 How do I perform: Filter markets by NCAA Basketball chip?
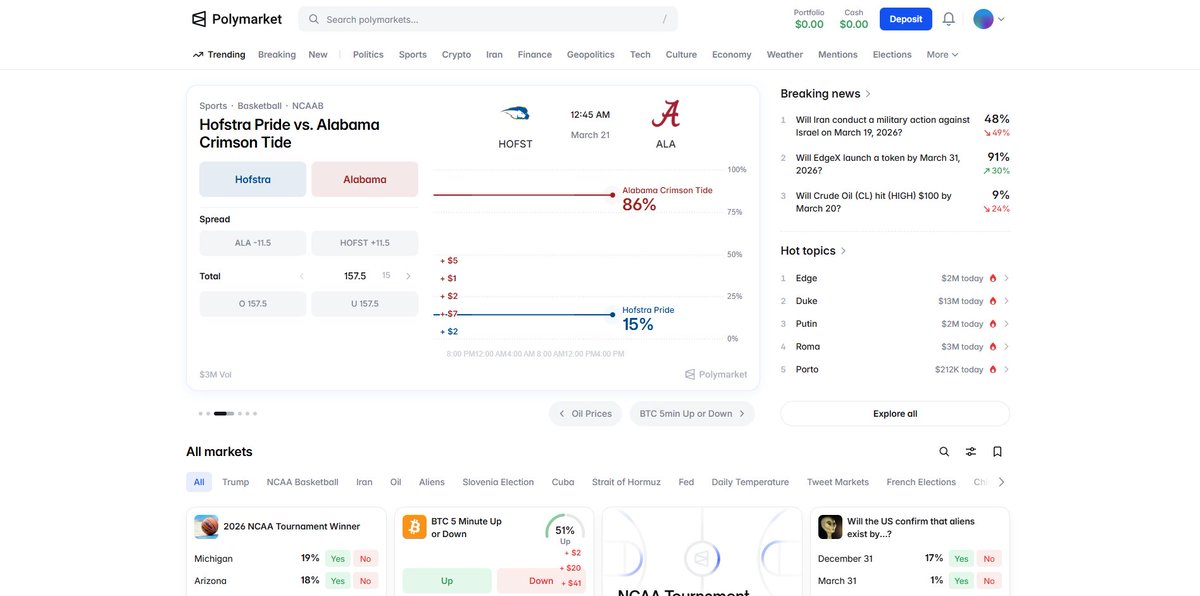[303, 482]
